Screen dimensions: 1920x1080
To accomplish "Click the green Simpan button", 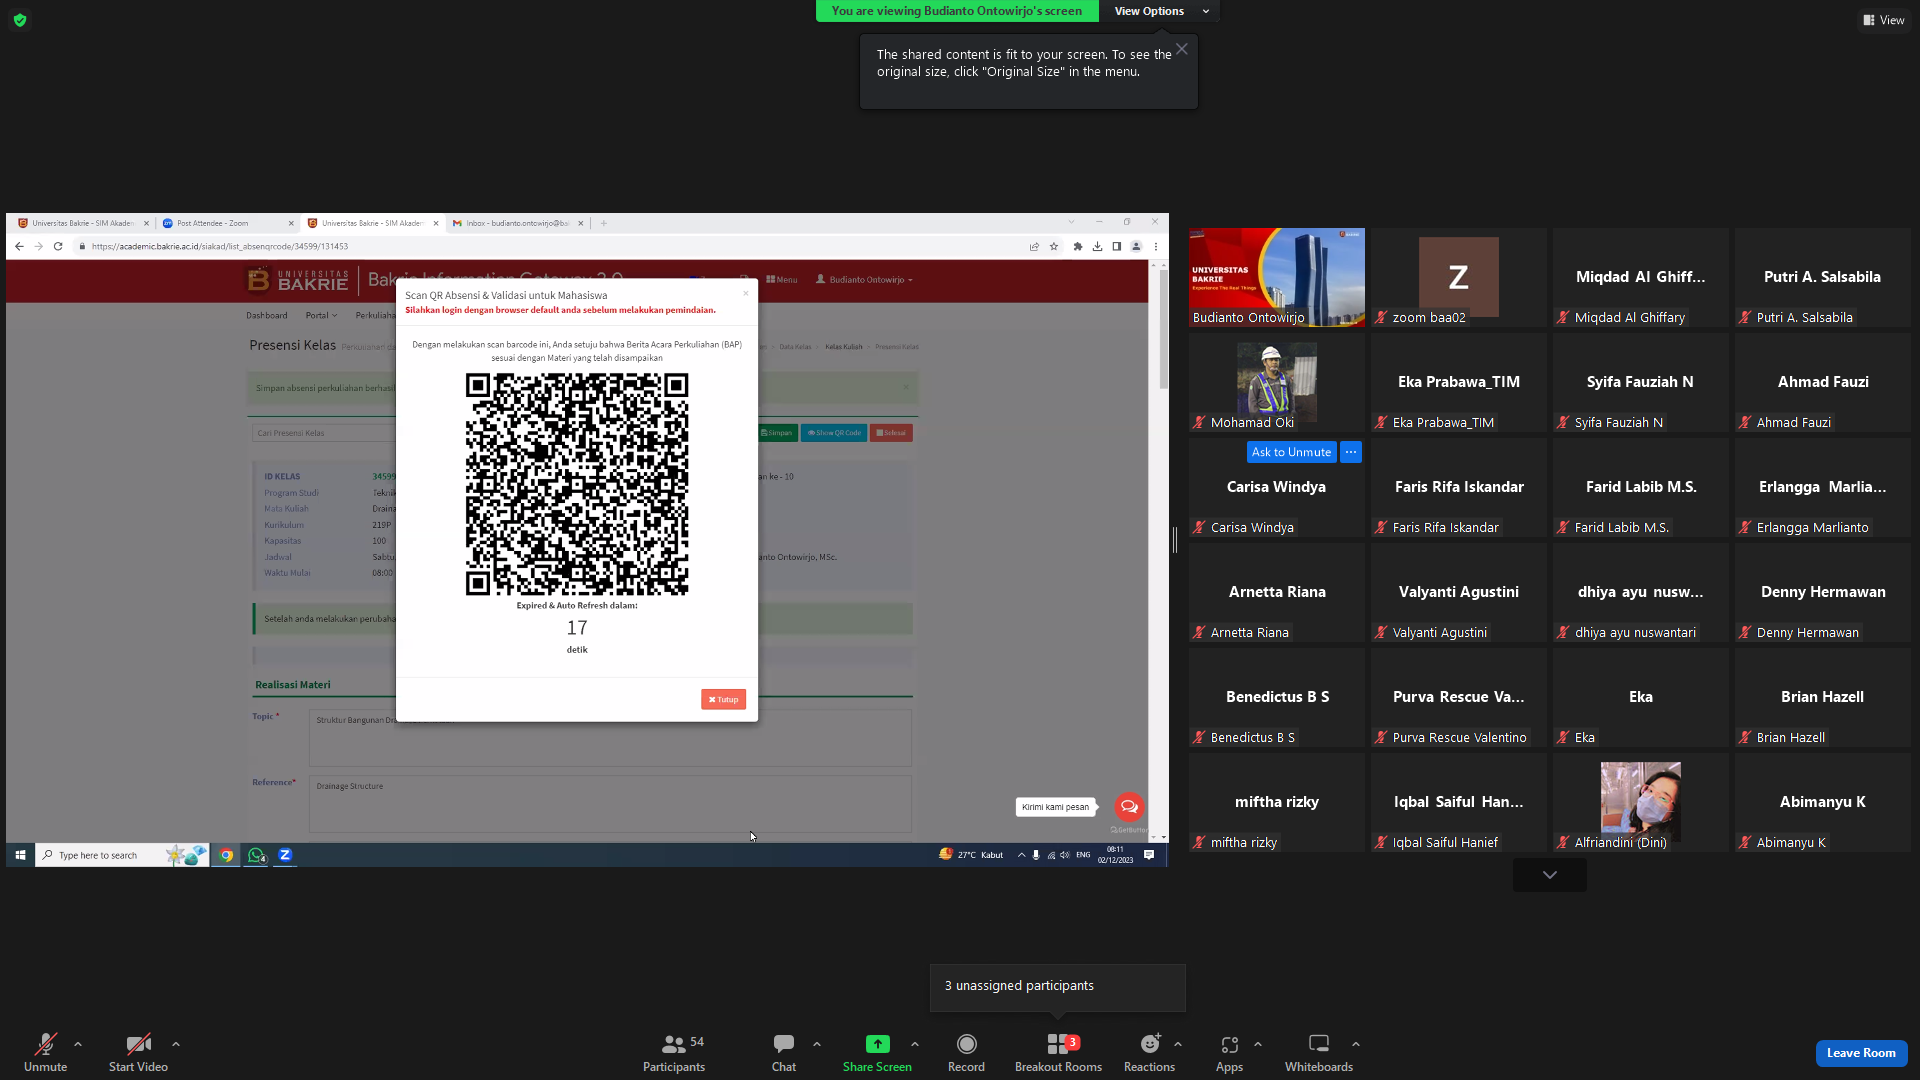I will 776,433.
